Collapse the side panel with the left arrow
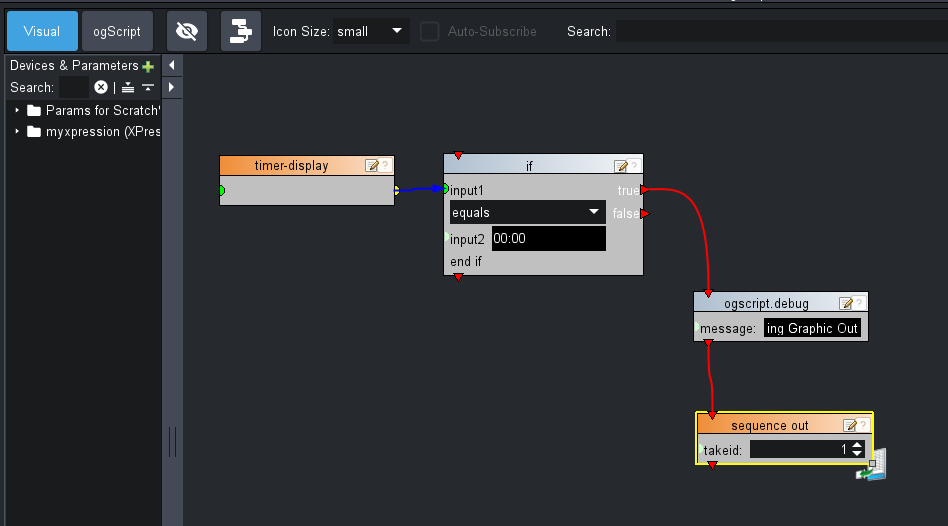 click(172, 65)
